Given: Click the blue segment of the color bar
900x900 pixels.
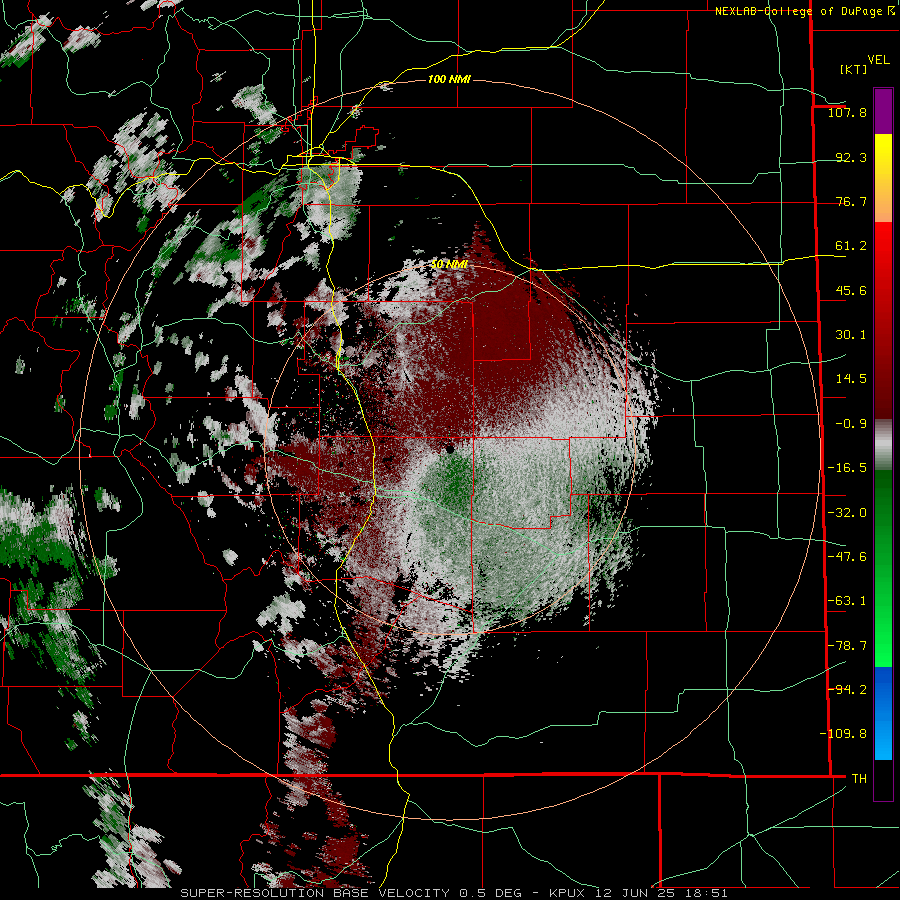Looking at the screenshot, I should (883, 713).
